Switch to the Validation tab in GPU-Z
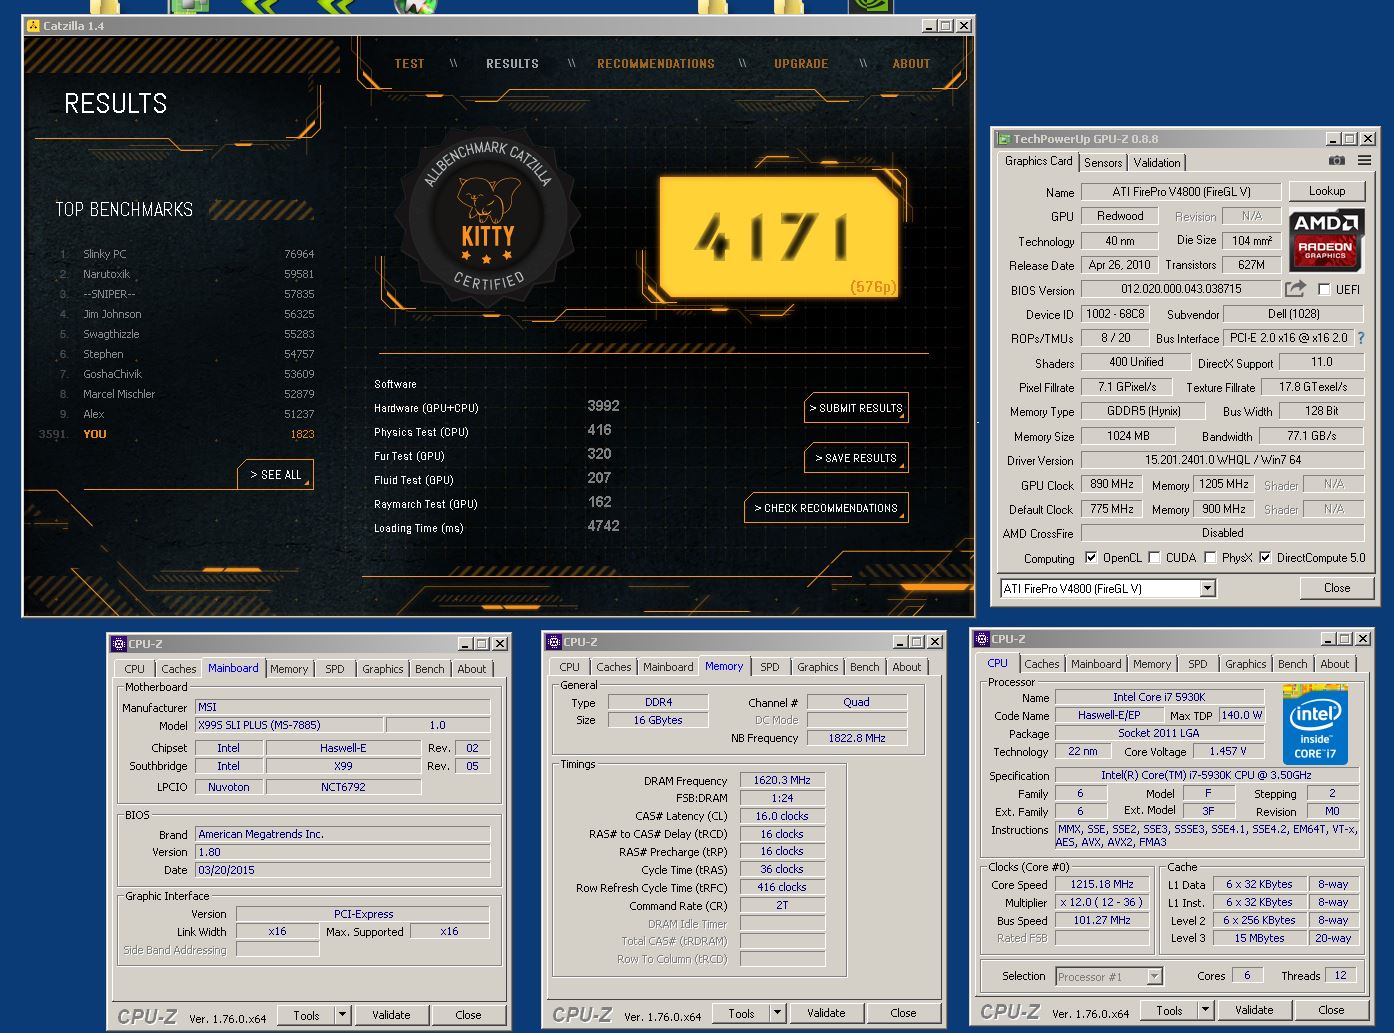This screenshot has width=1394, height=1033. click(x=1157, y=163)
